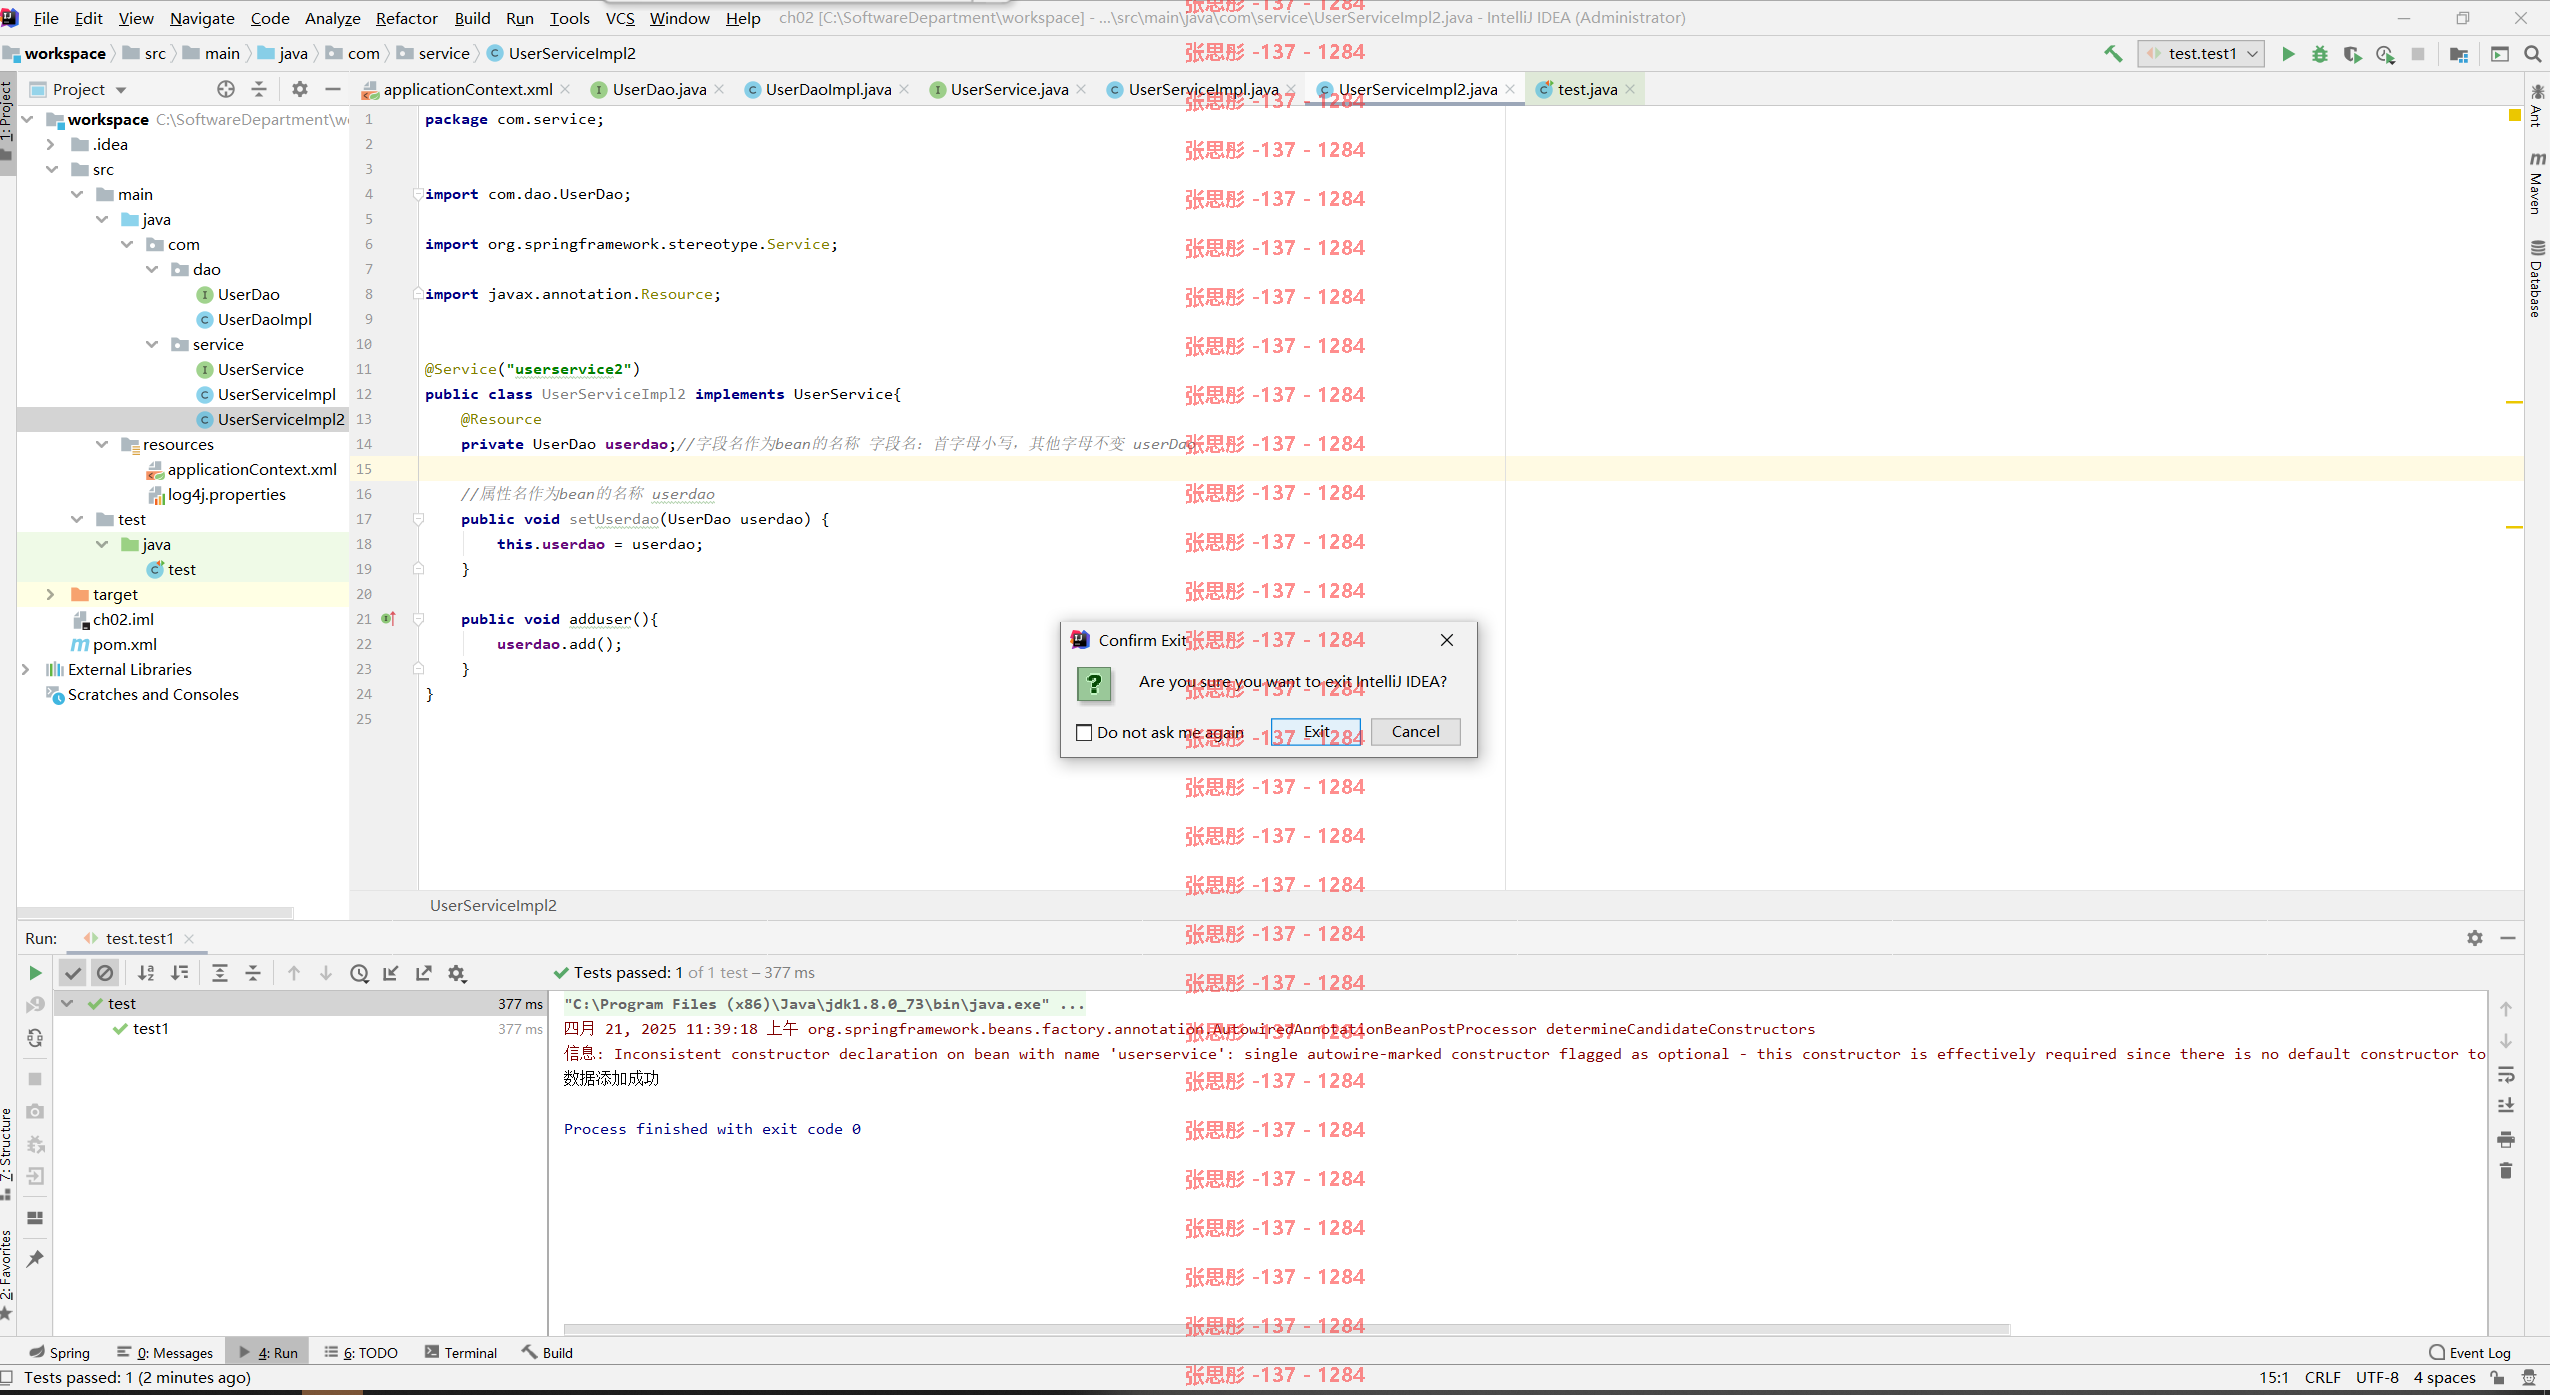This screenshot has height=1395, width=2550.
Task: Click the run gutter icon at line 21
Action: click(x=389, y=619)
